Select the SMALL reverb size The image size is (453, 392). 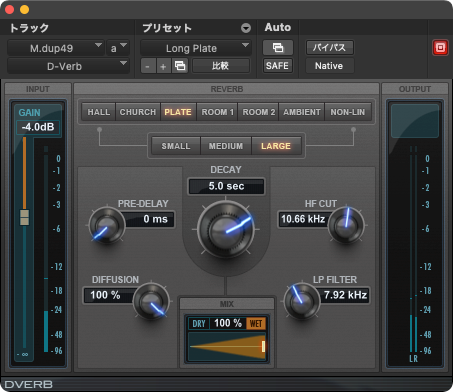coord(176,146)
